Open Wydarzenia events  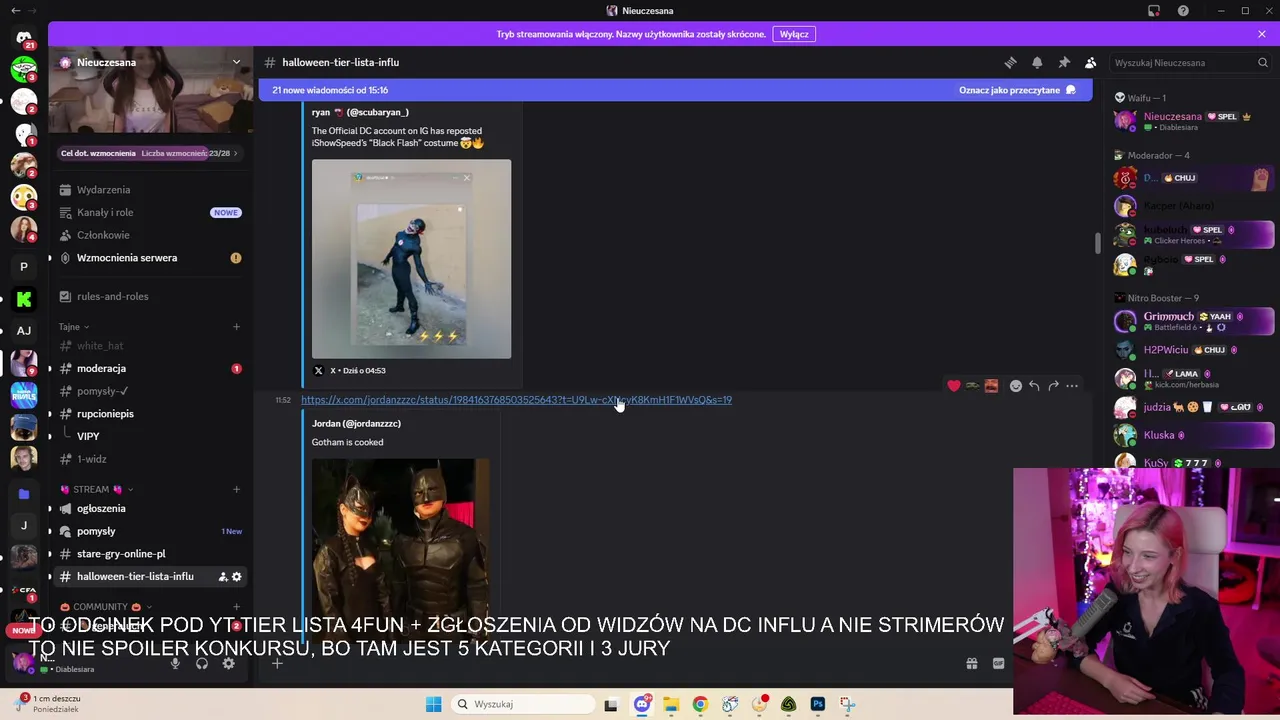150,190
